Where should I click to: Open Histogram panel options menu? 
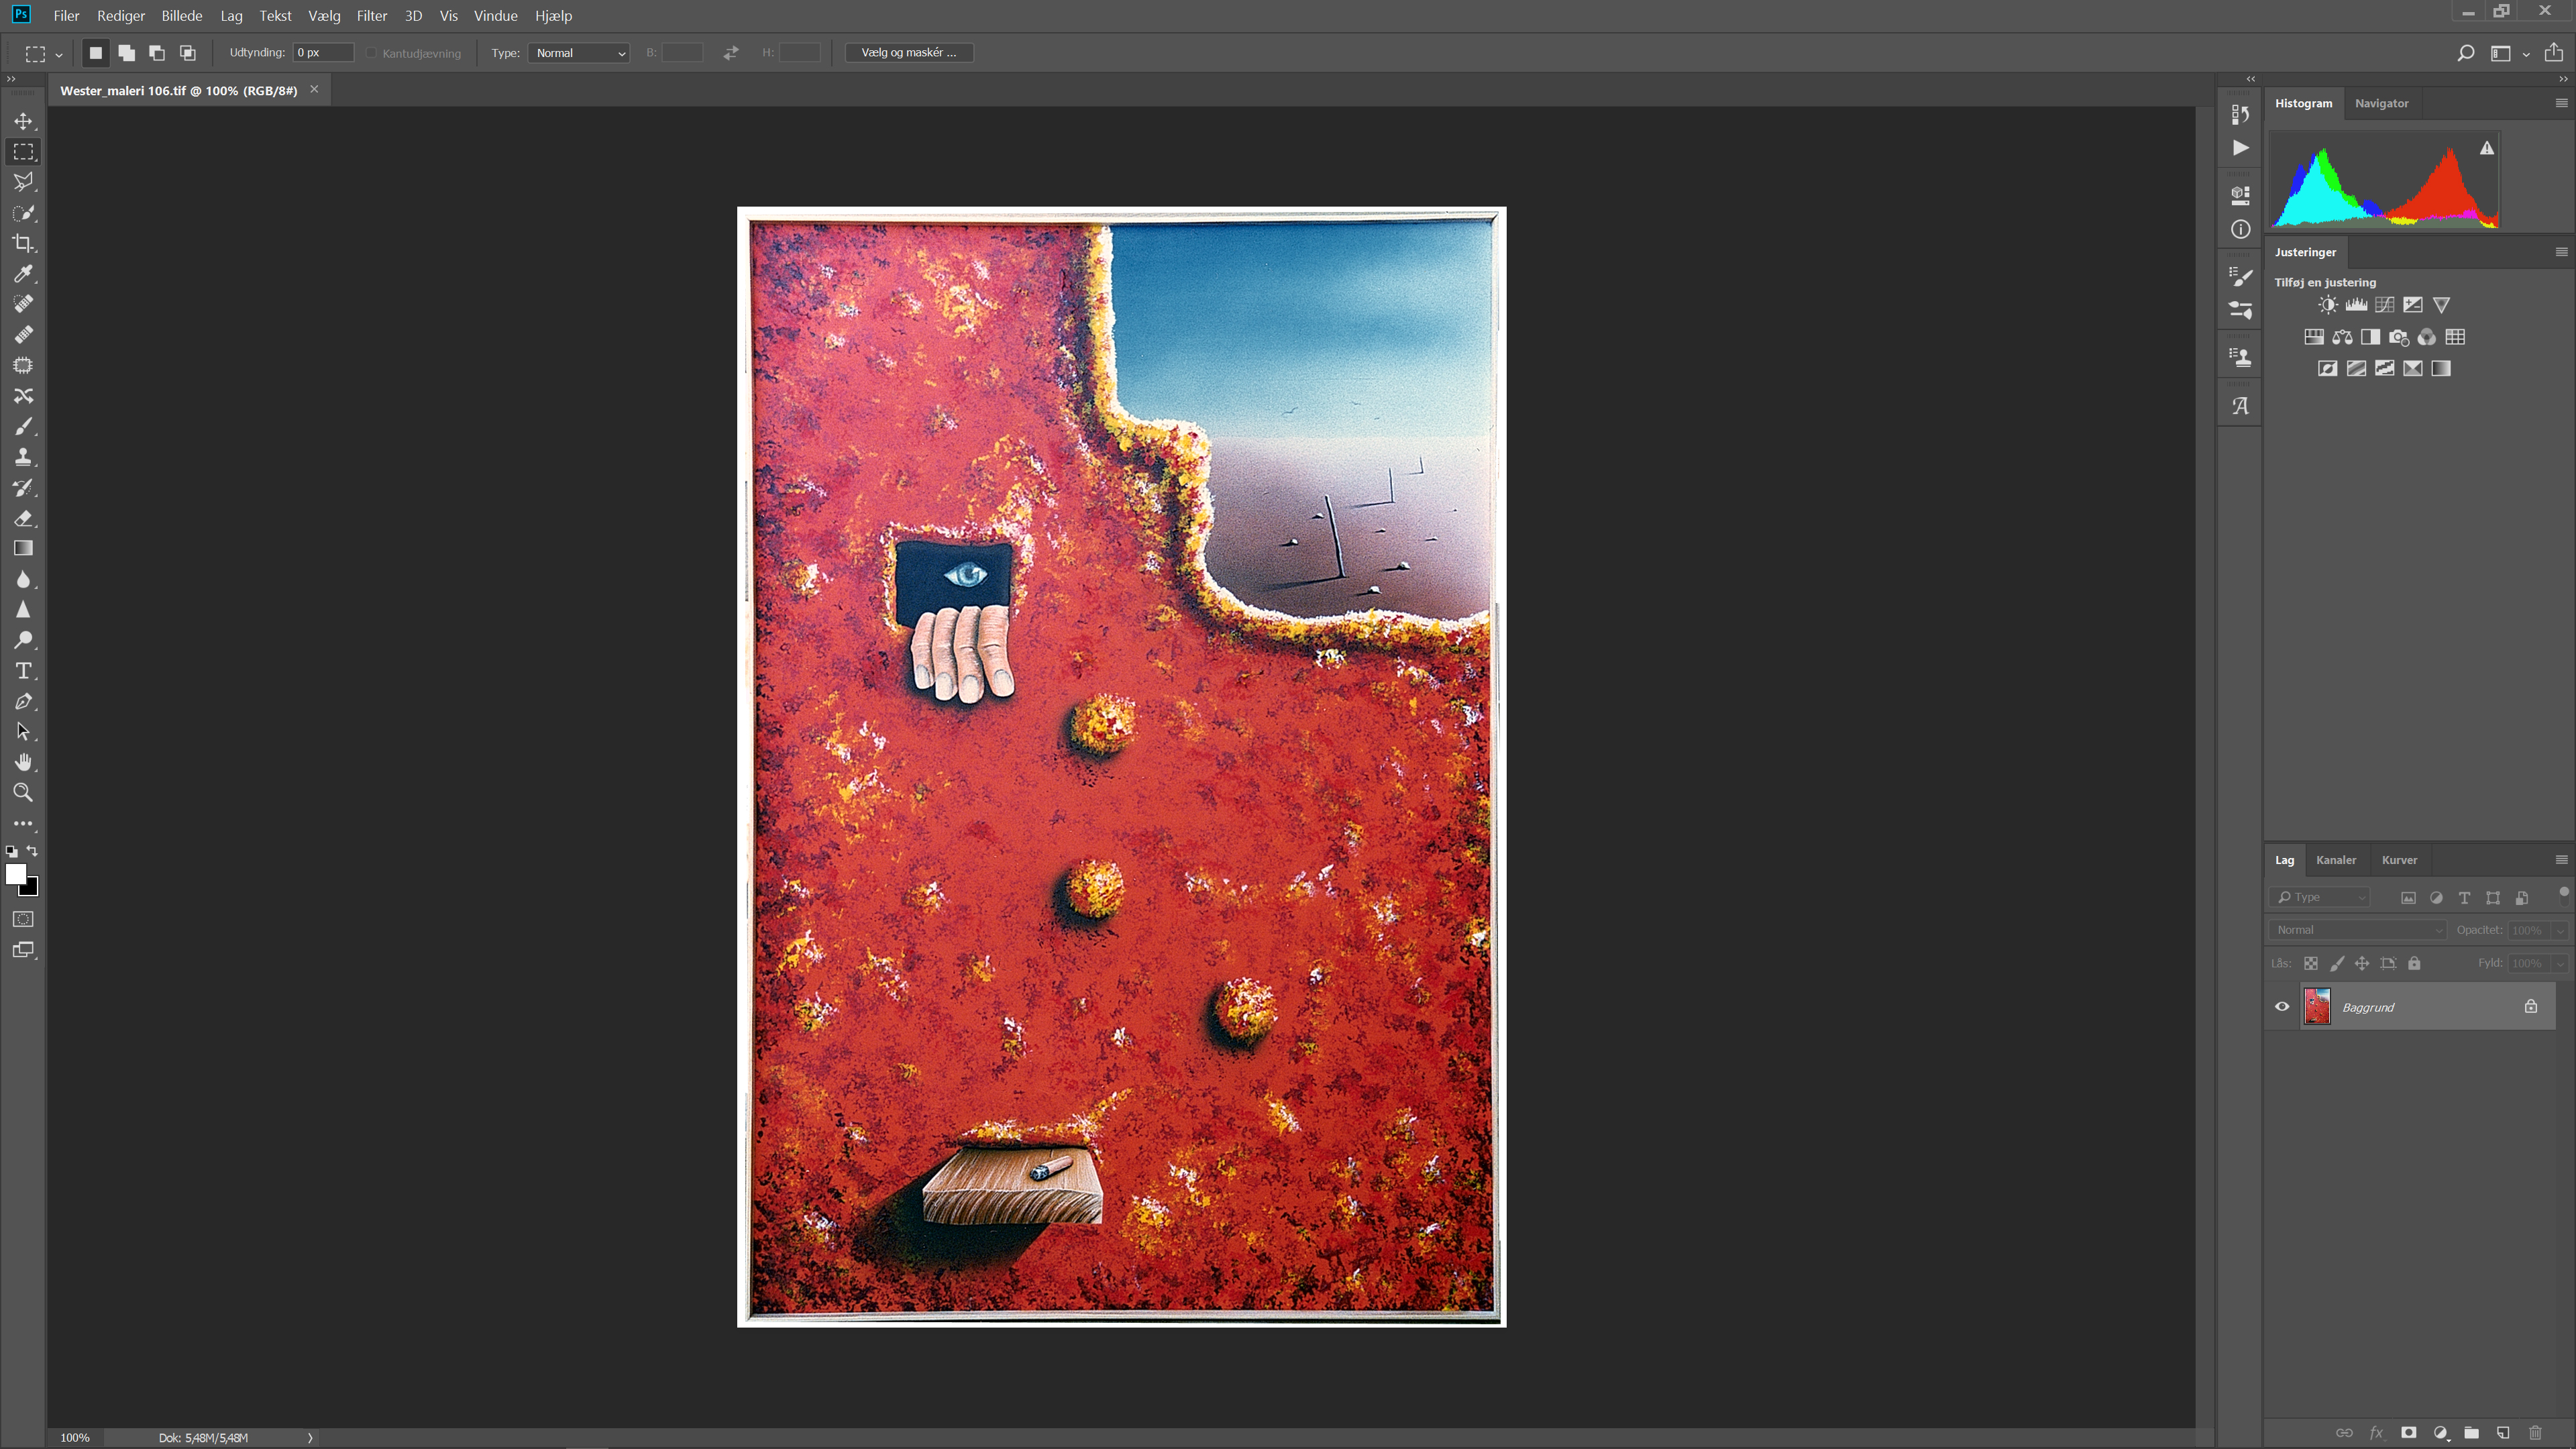tap(2561, 103)
